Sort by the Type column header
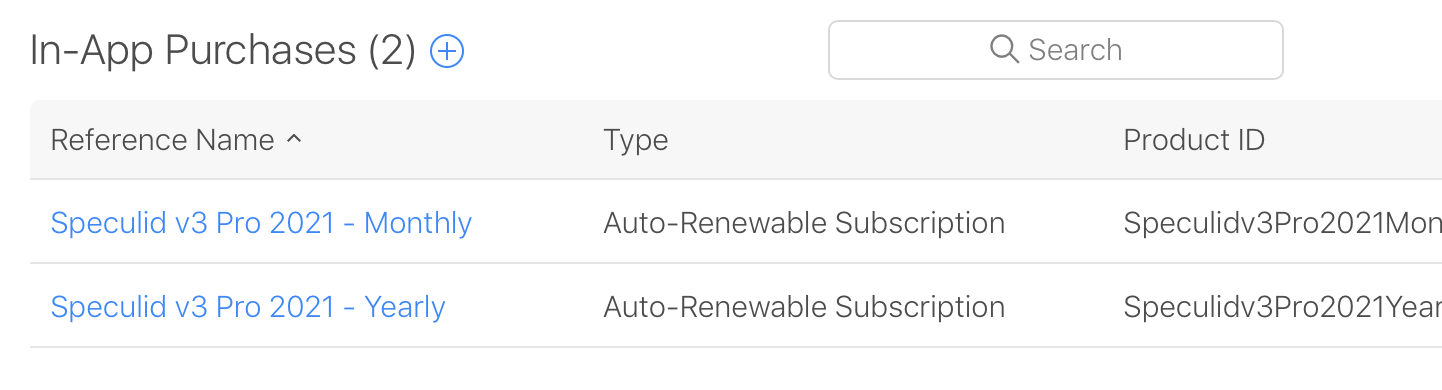The width and height of the screenshot is (1442, 390). point(636,140)
